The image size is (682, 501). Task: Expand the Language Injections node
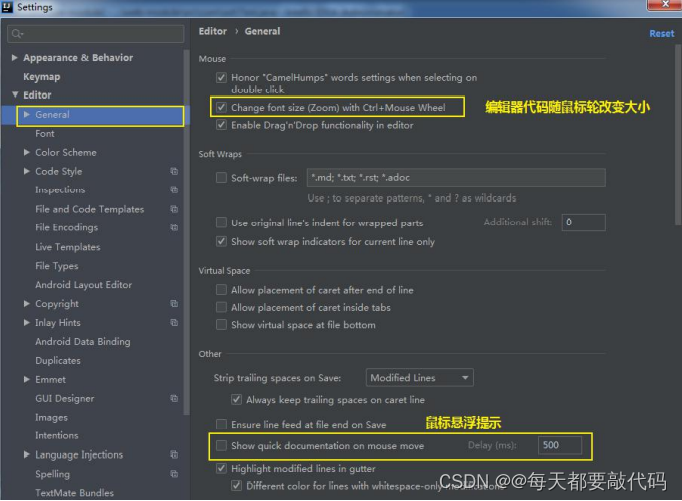(27, 455)
